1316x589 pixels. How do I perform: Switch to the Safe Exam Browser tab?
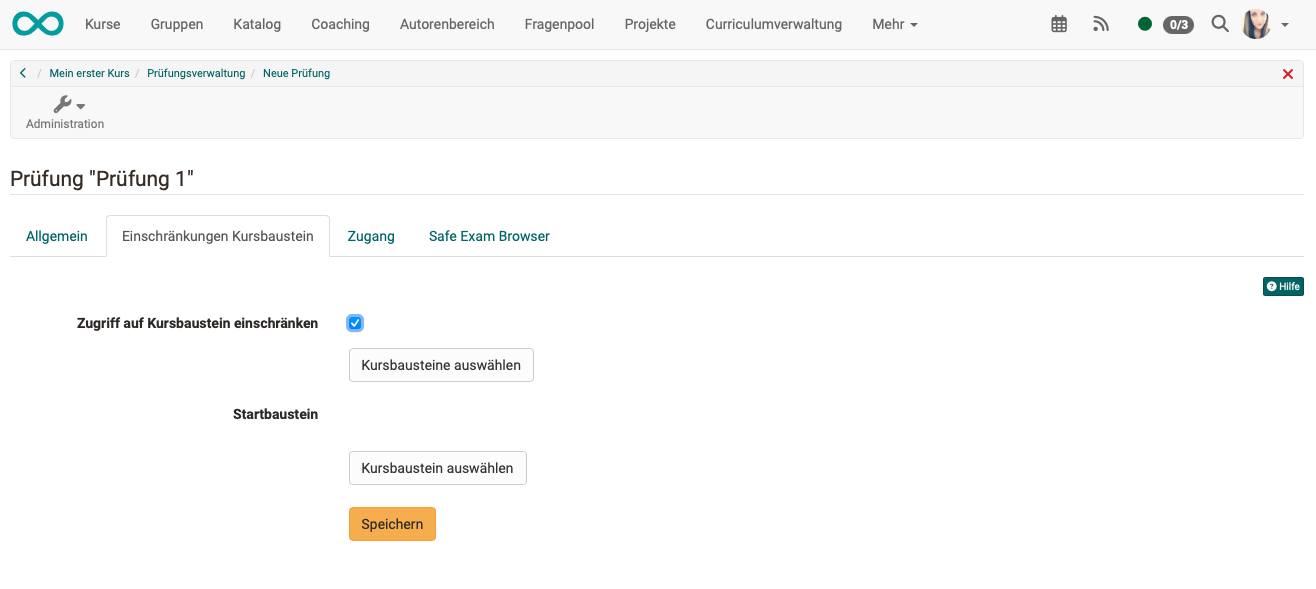[489, 236]
